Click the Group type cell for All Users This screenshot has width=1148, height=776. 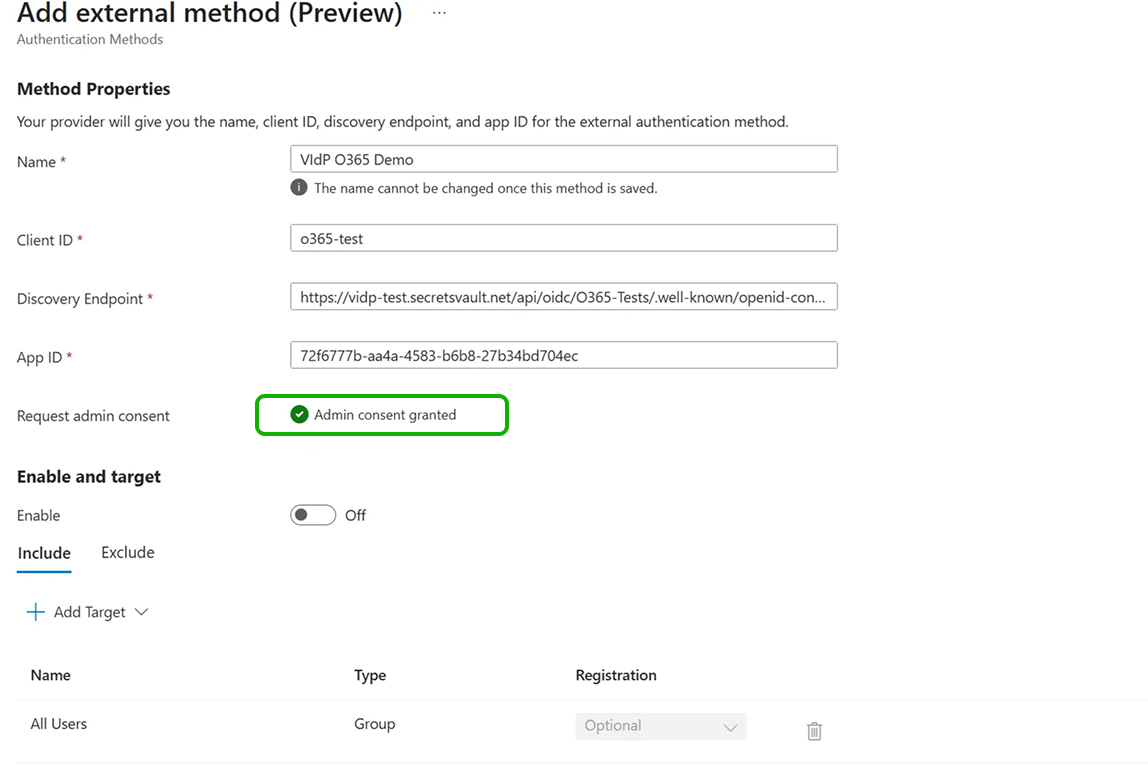(375, 724)
